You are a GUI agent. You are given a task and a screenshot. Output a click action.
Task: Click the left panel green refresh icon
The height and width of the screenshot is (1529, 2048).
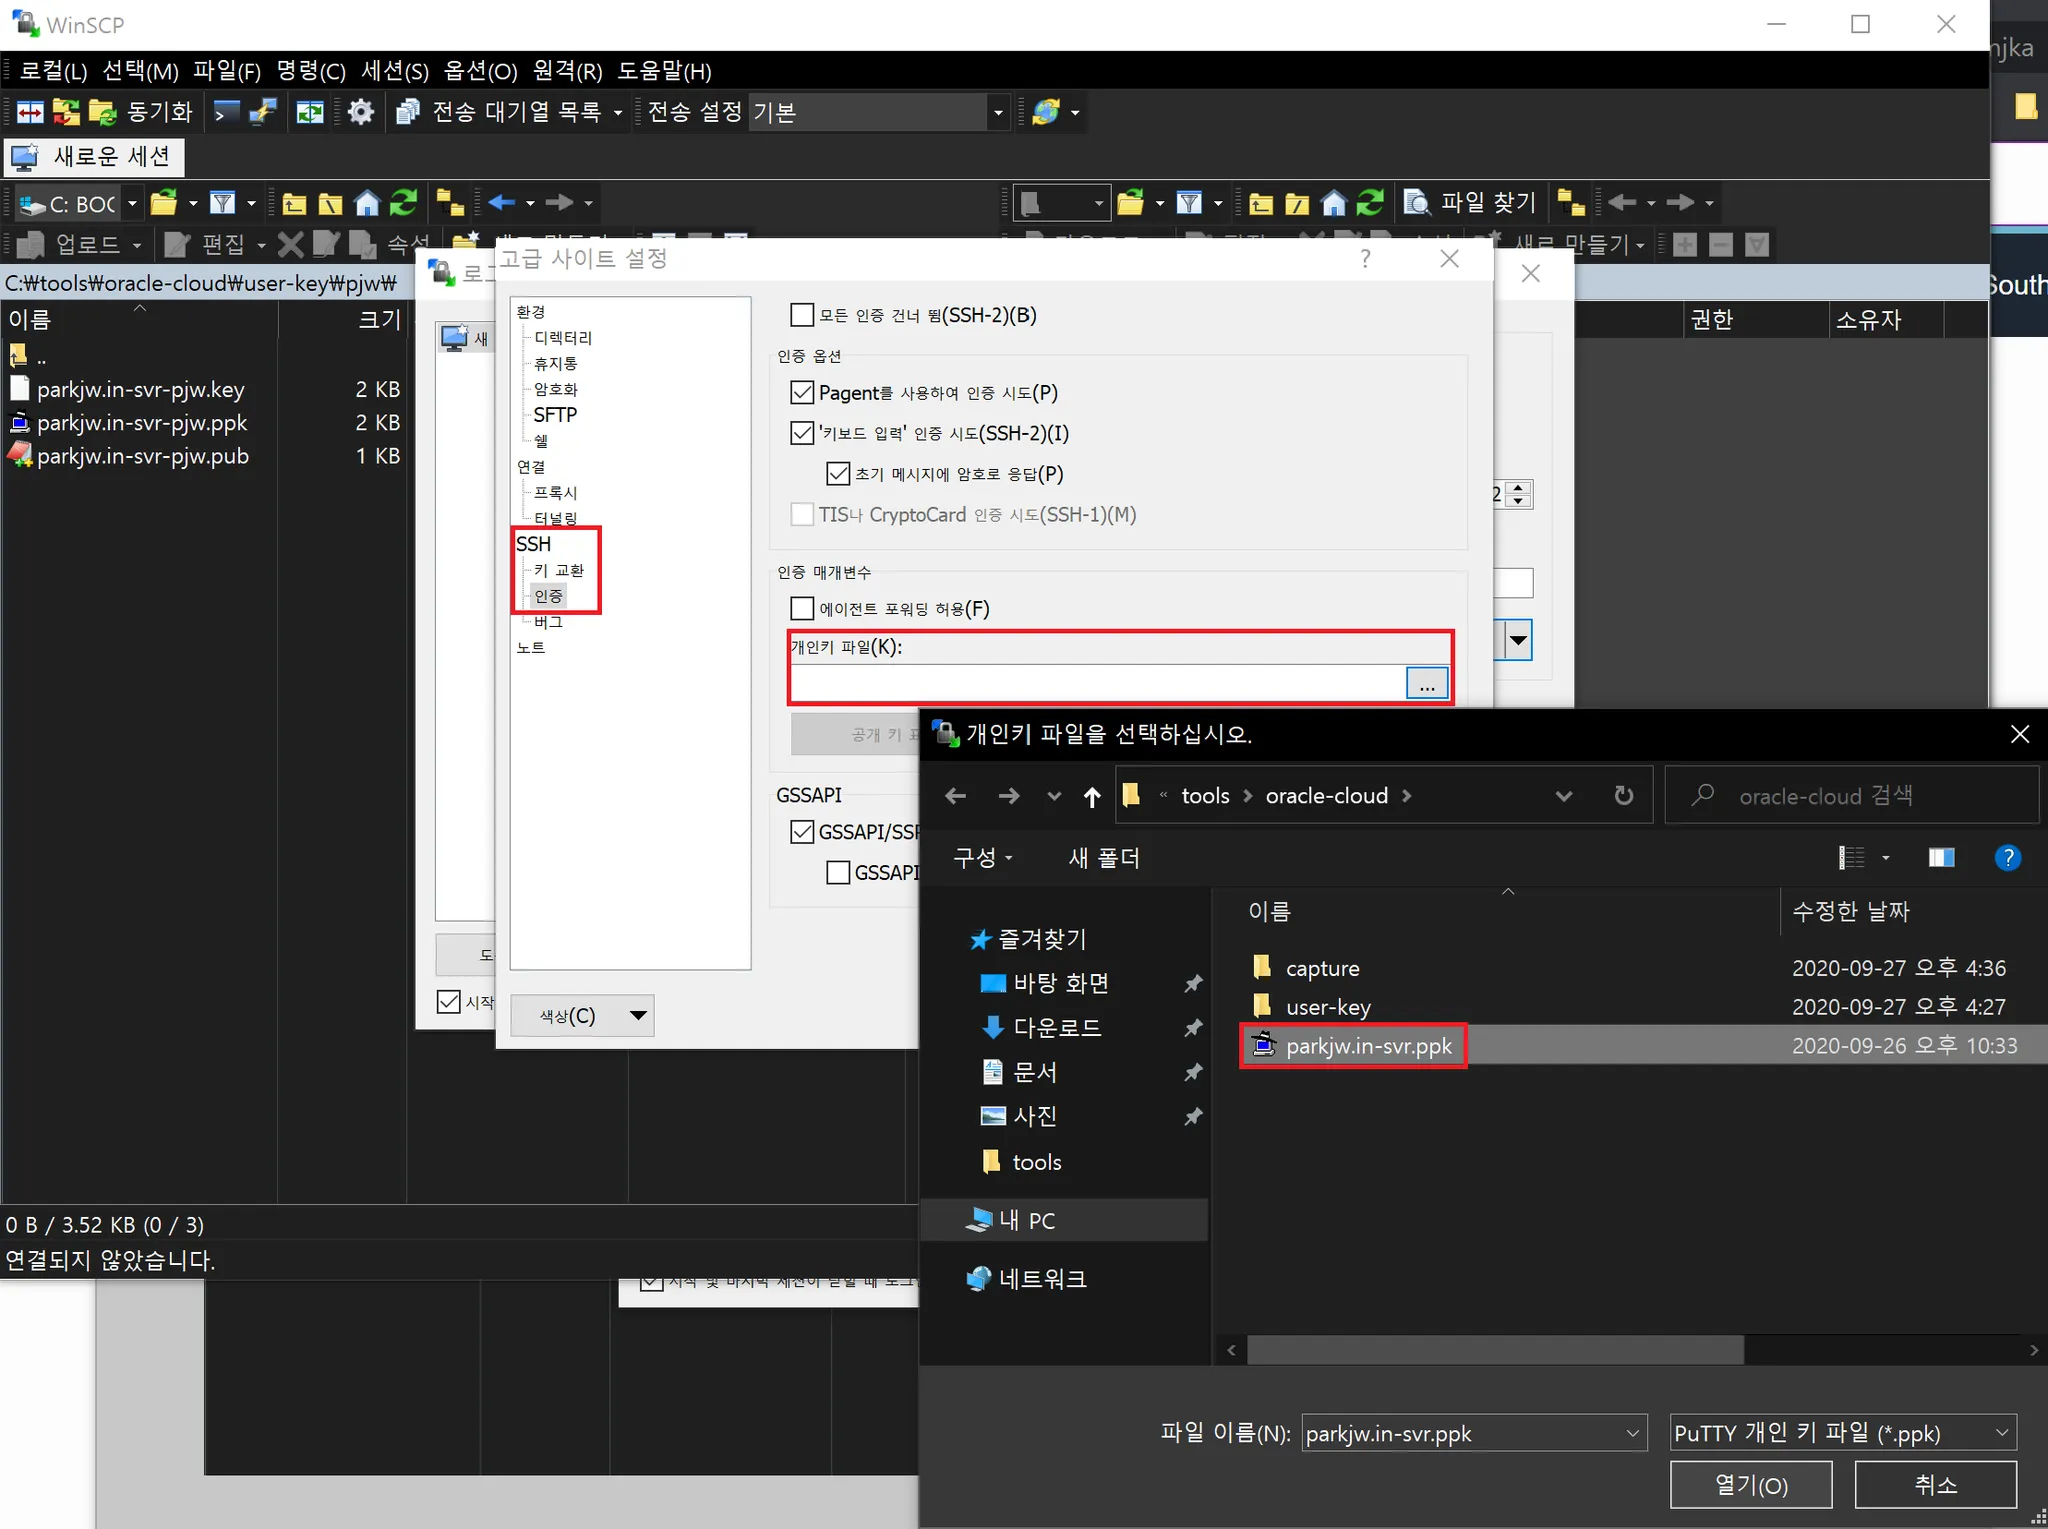404,203
